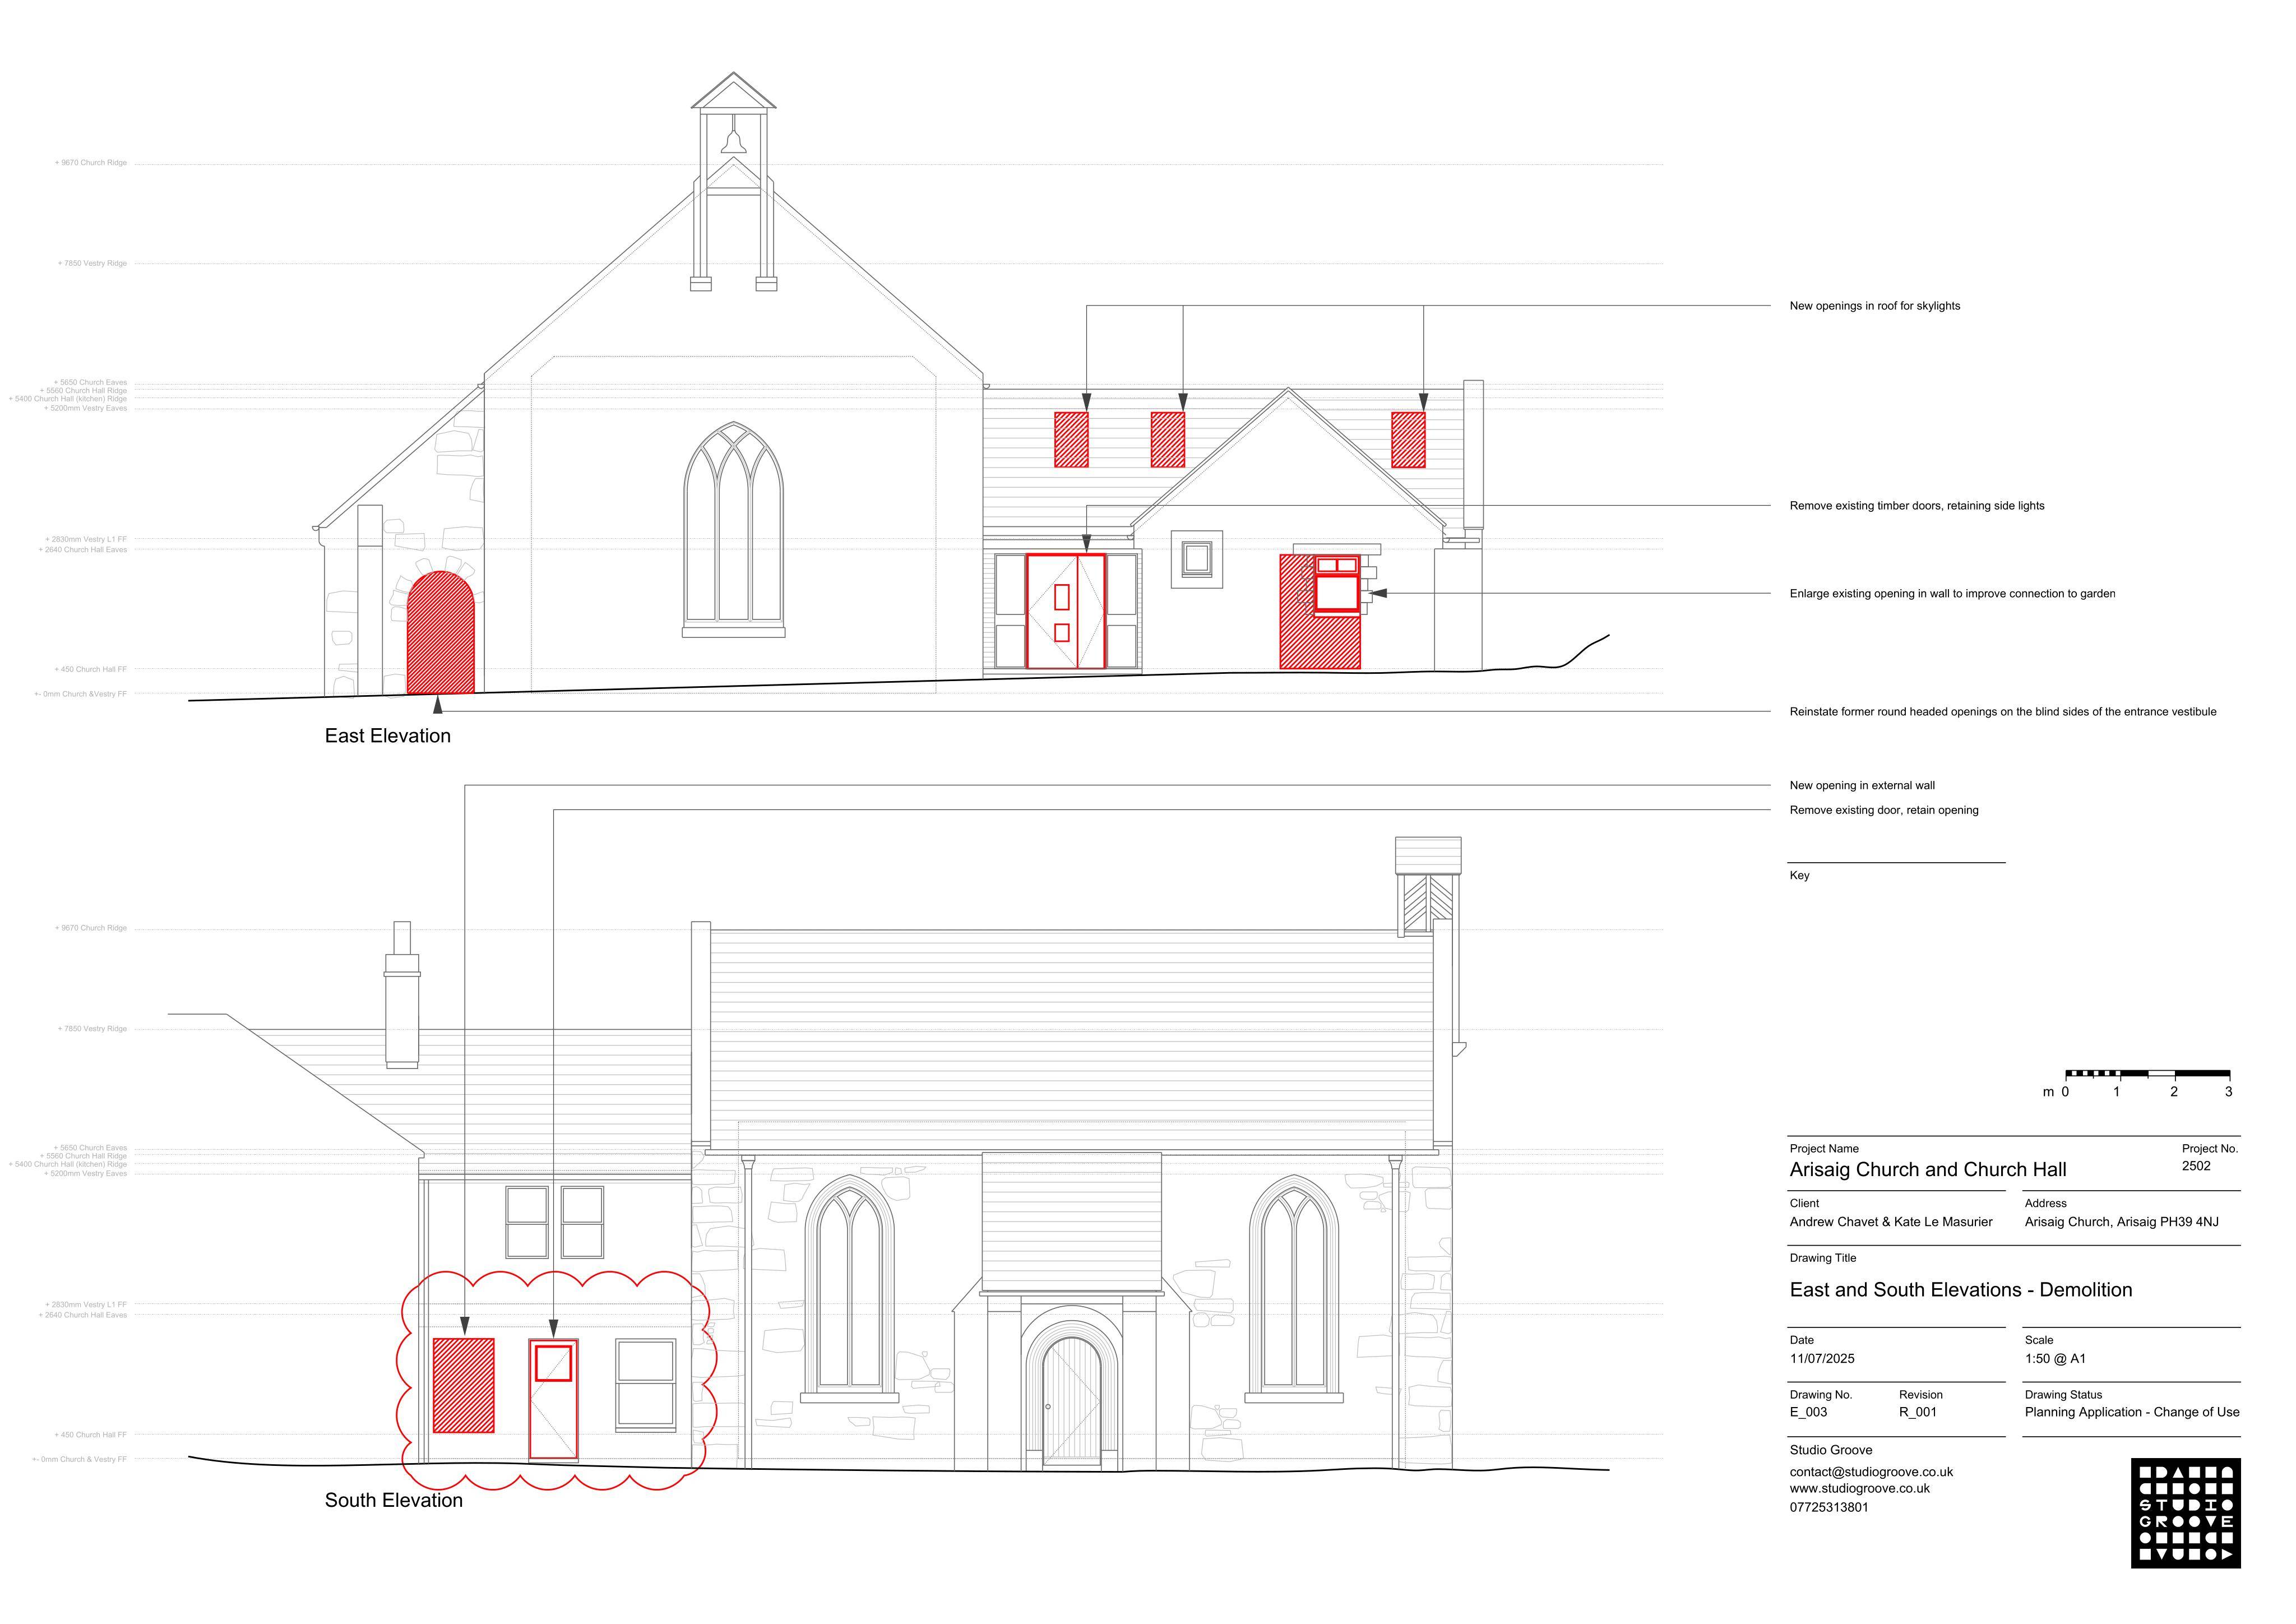
Task: Click phone number '07725313801'
Action: (x=1829, y=1508)
